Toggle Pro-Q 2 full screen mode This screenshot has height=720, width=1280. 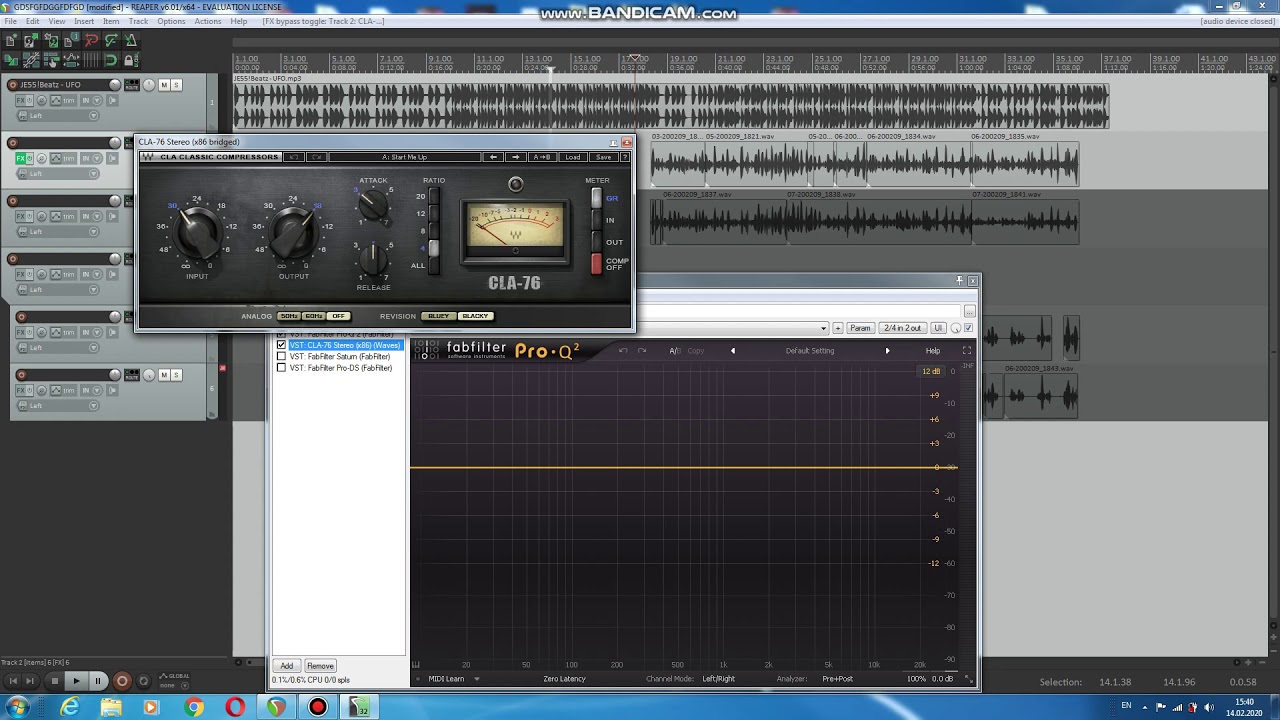[966, 351]
